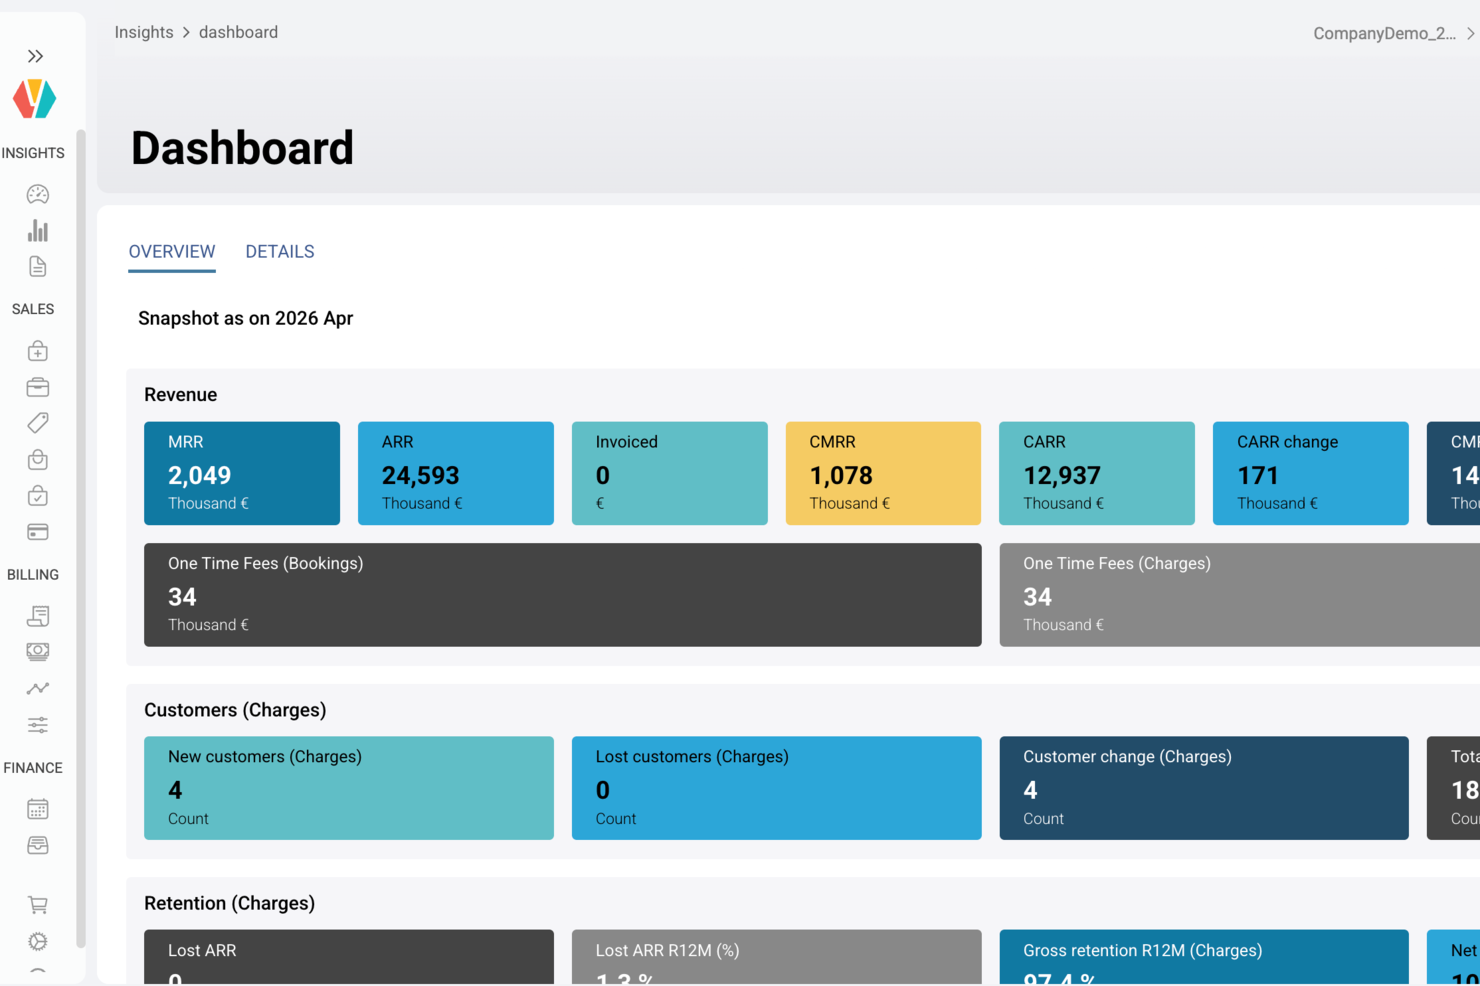
Task: Click the BILLING section label in sidebar
Action: 33,575
